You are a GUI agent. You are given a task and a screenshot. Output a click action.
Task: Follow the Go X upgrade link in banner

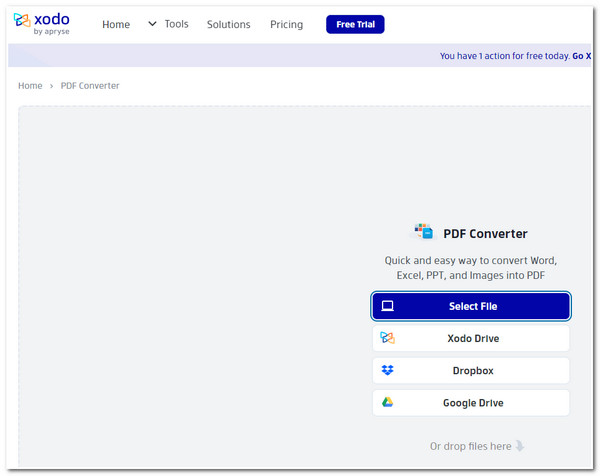coord(582,56)
